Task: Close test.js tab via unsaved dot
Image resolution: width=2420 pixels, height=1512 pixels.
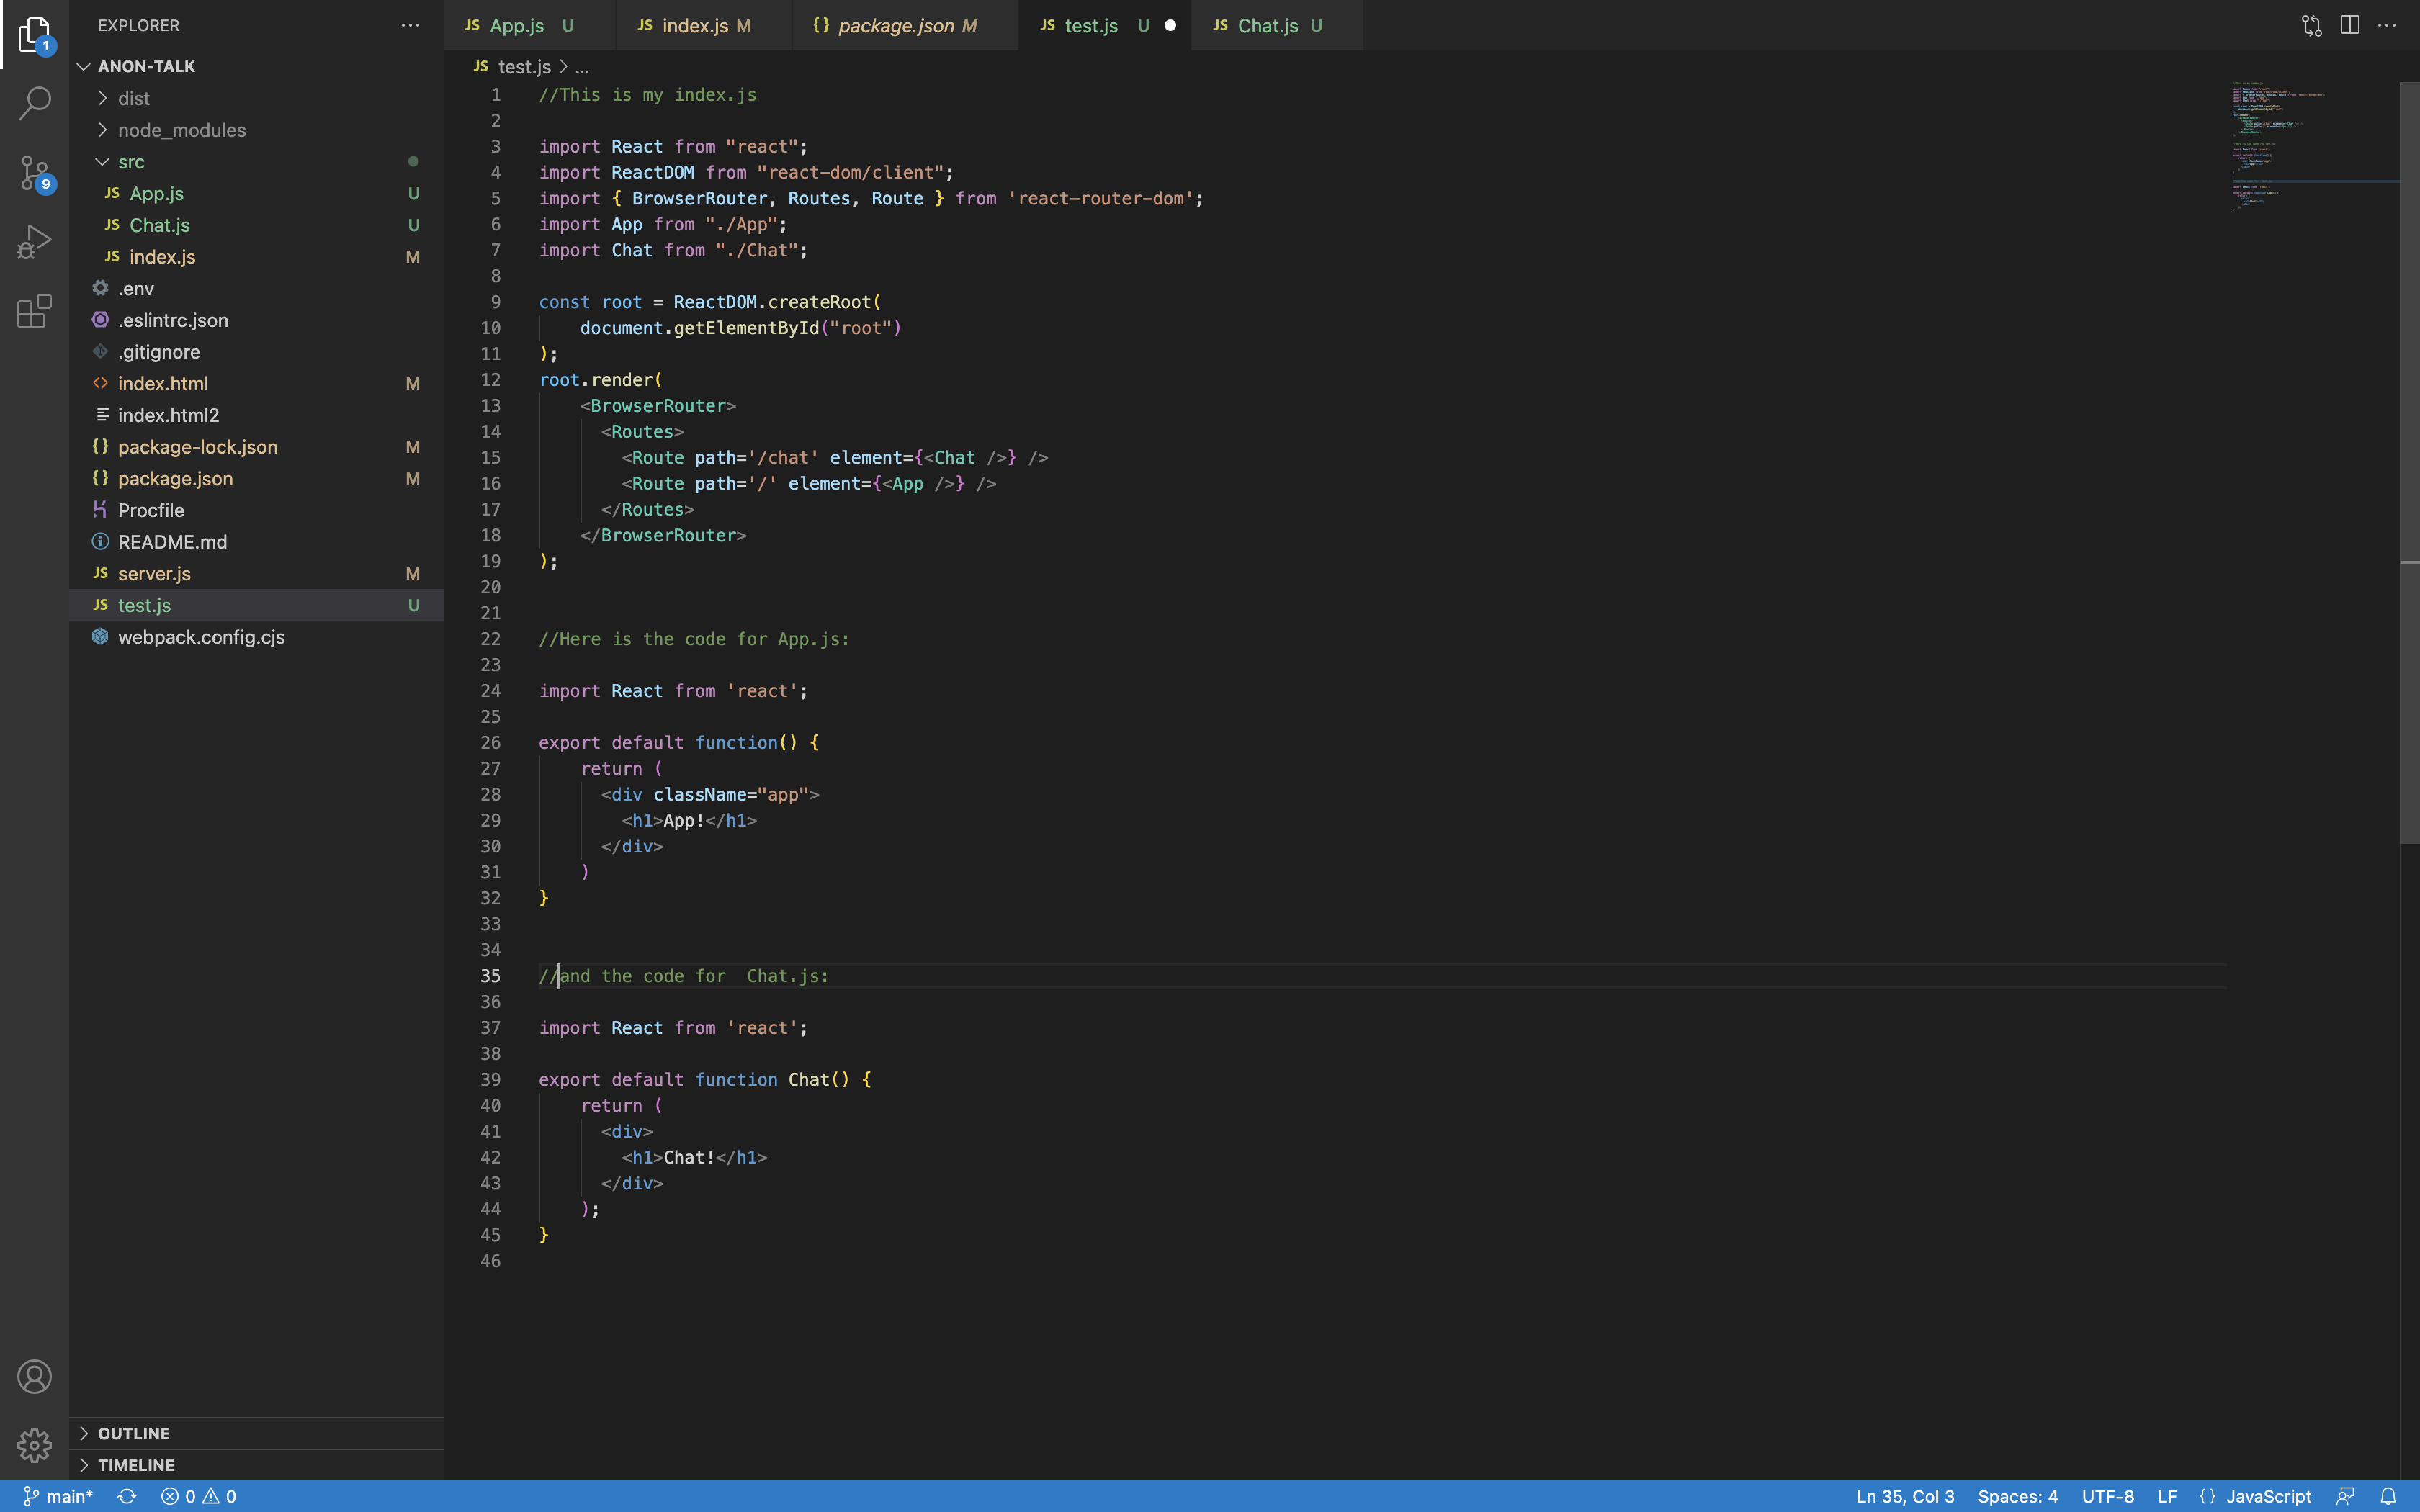Action: tap(1170, 25)
